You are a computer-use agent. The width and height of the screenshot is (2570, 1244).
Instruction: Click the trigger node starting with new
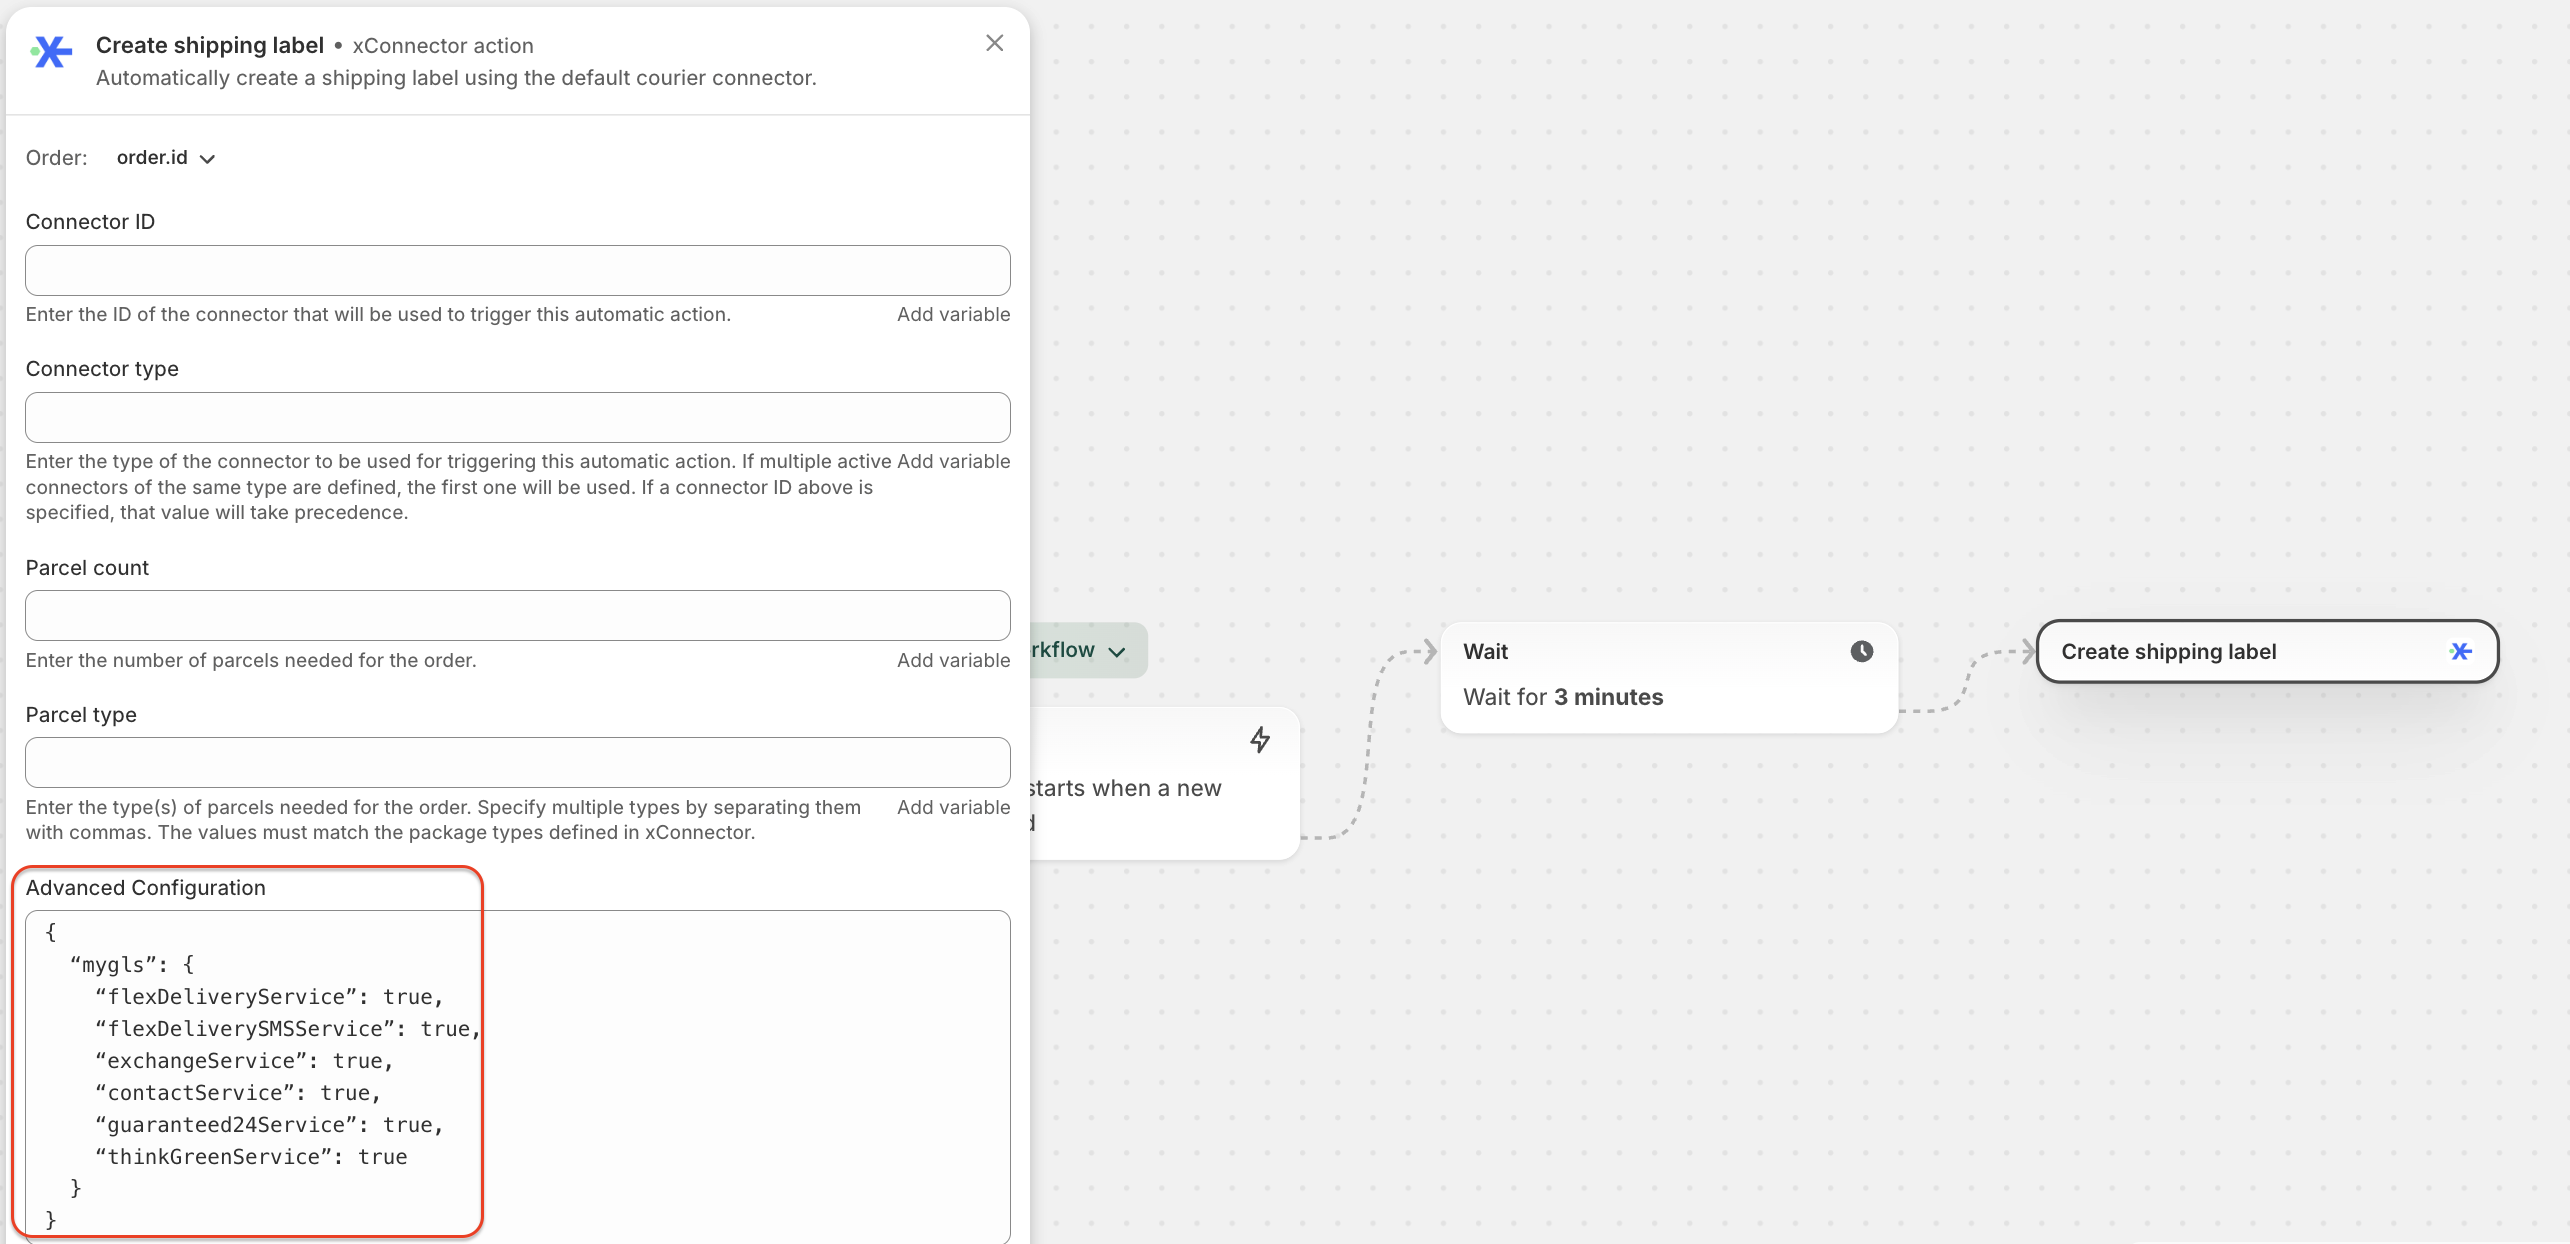(1160, 788)
